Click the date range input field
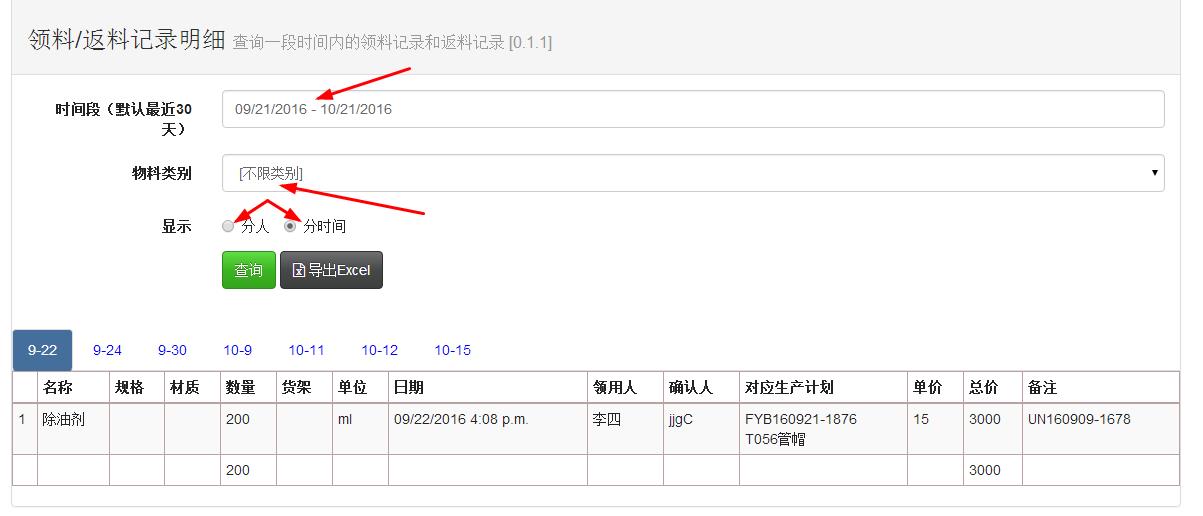The width and height of the screenshot is (1203, 516). click(692, 109)
